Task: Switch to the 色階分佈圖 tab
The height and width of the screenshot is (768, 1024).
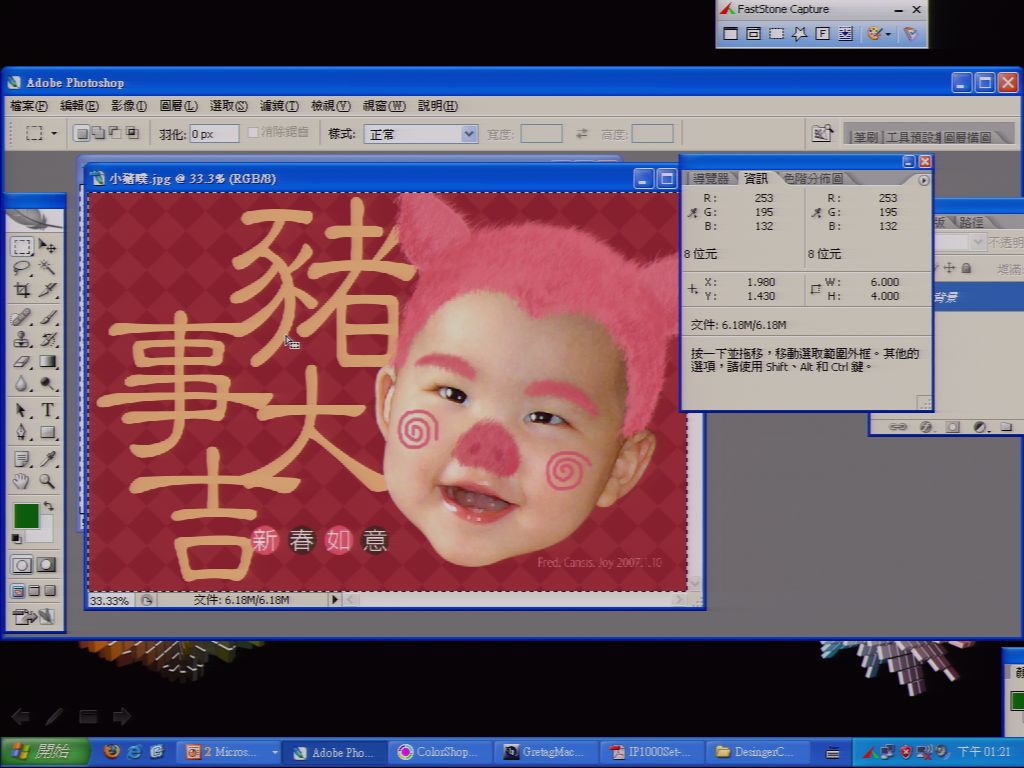Action: point(813,178)
